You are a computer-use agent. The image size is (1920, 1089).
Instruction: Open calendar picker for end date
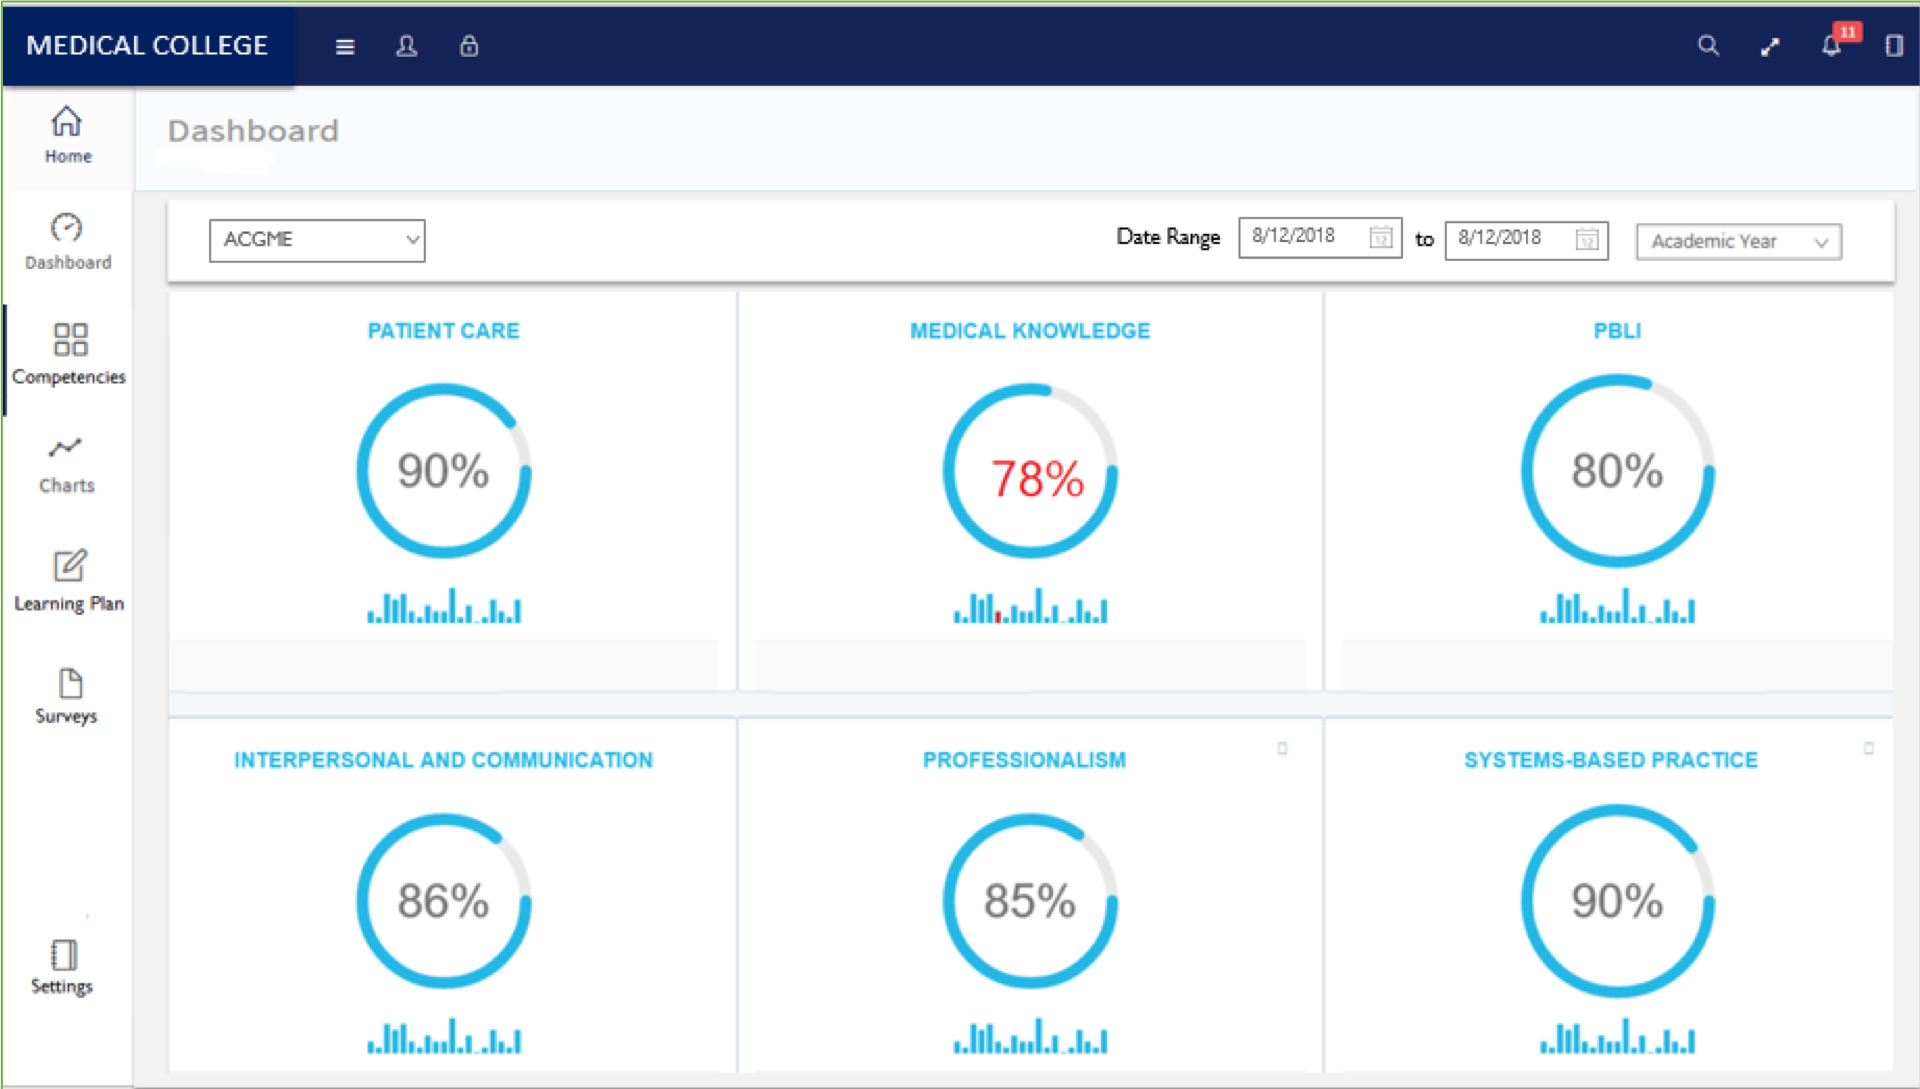[1587, 239]
